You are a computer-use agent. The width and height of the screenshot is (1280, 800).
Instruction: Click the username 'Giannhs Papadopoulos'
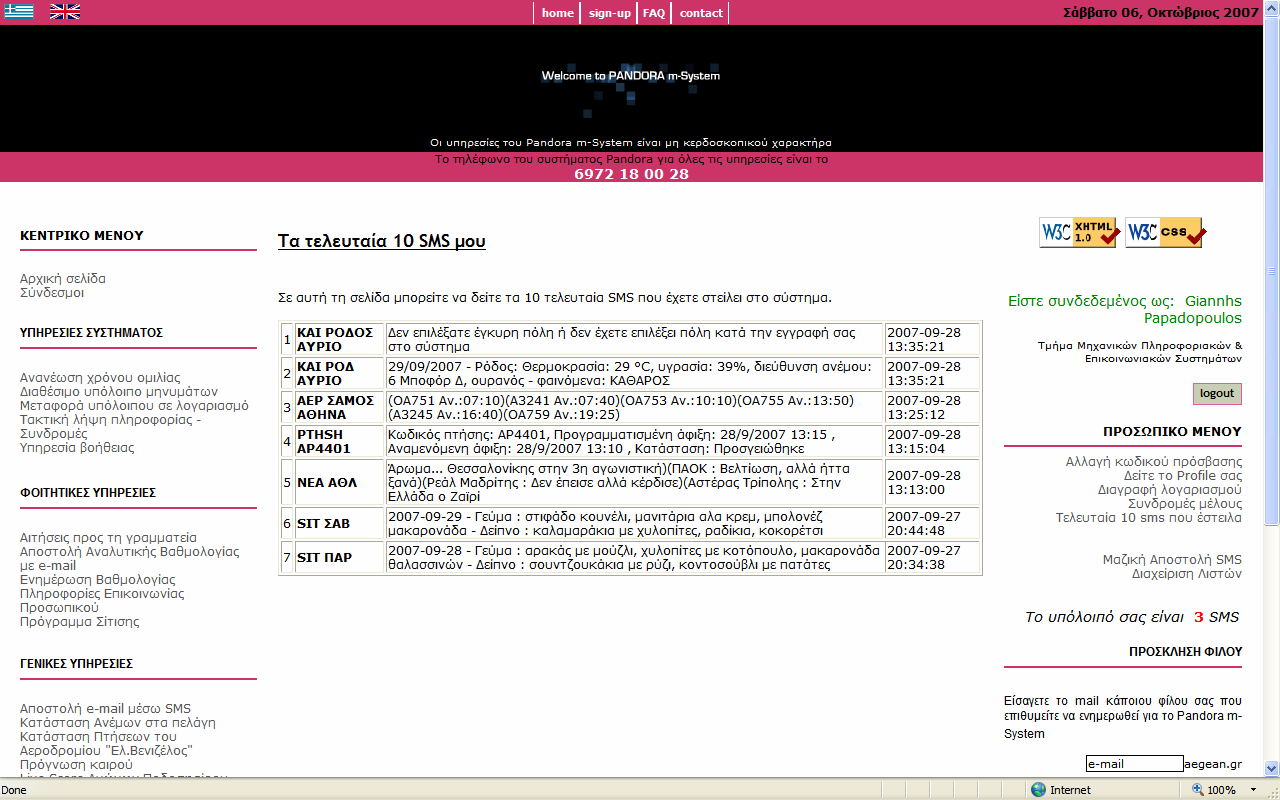pyautogui.click(x=1192, y=309)
